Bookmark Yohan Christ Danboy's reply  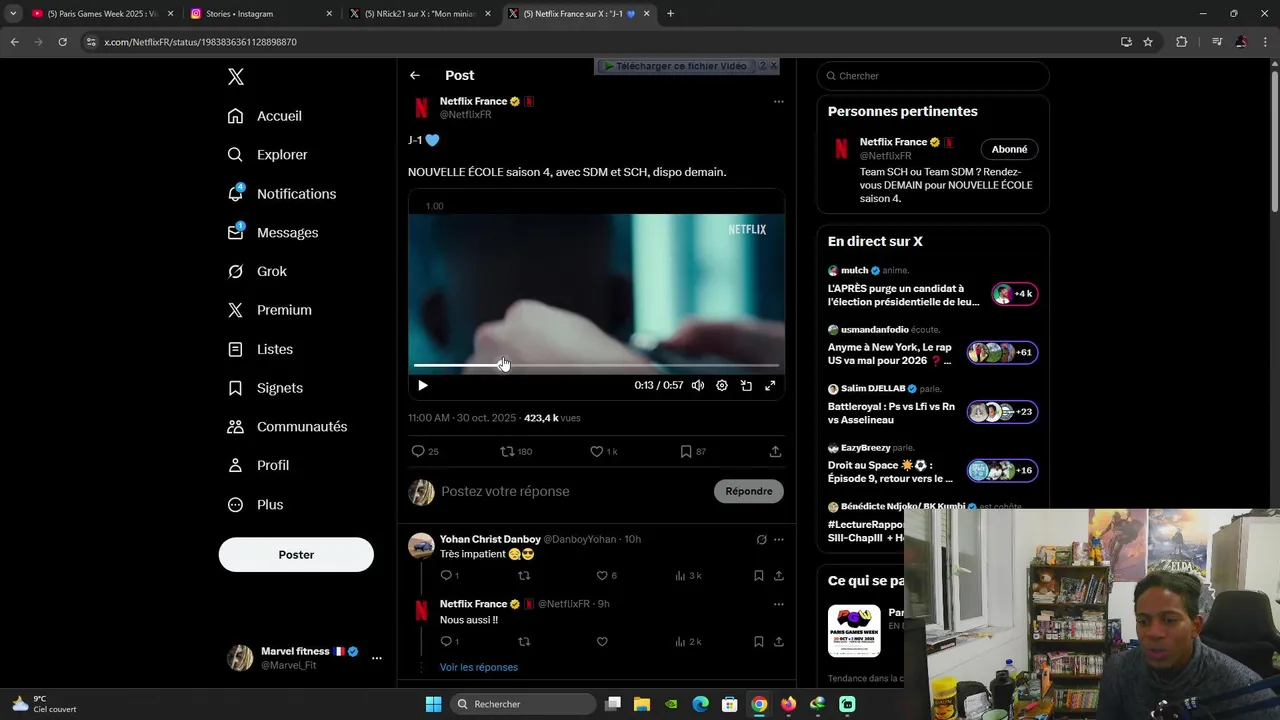pyautogui.click(x=759, y=576)
